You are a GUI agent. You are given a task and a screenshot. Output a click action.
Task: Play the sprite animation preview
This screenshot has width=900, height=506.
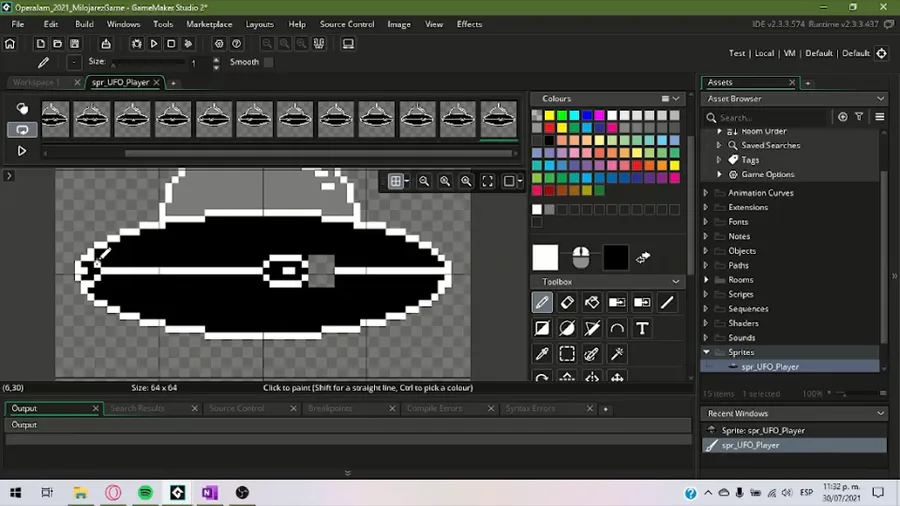[x=22, y=151]
